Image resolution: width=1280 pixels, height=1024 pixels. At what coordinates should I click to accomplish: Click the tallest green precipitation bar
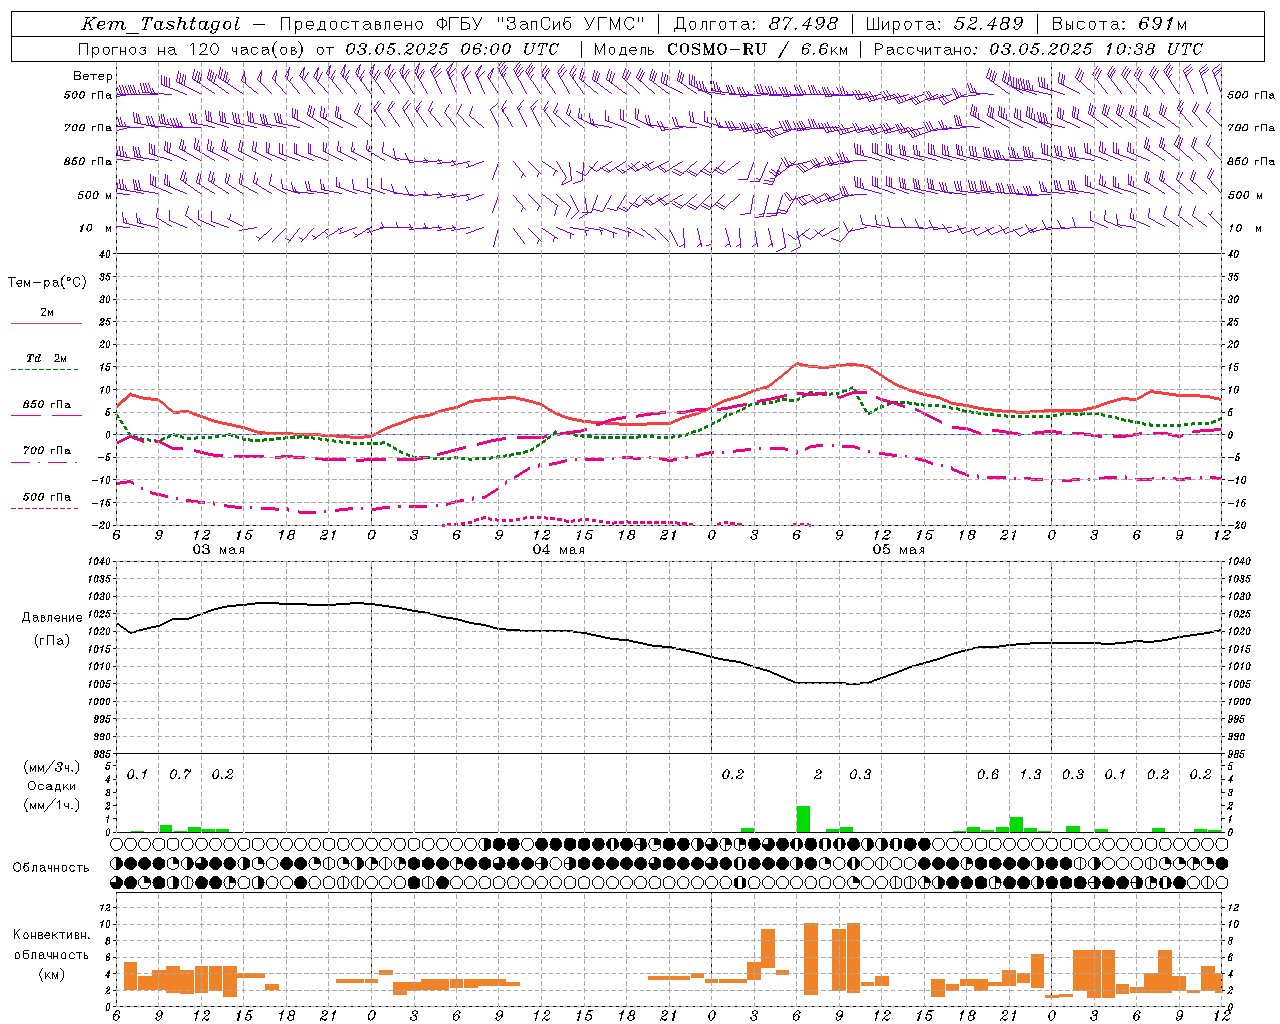(x=803, y=819)
